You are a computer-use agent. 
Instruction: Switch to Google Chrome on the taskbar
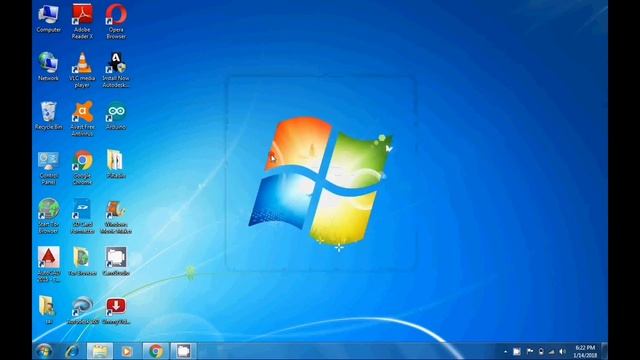[x=156, y=351]
